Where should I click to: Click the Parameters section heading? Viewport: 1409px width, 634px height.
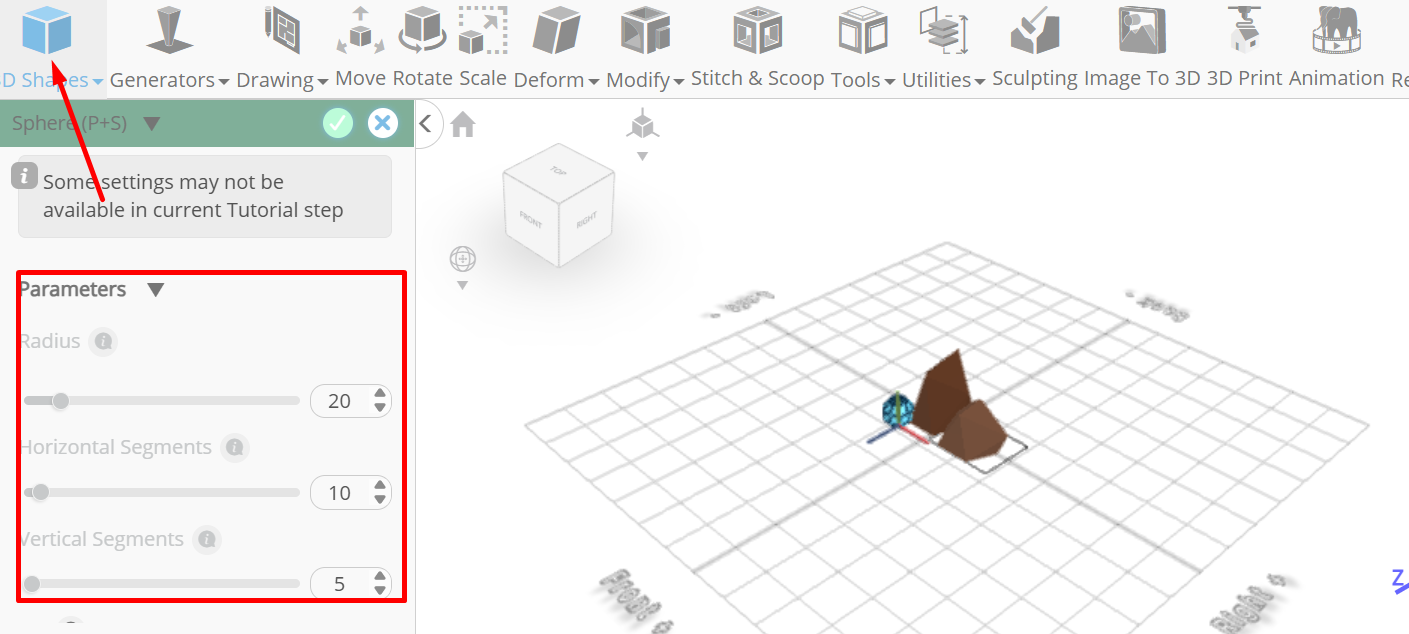[x=73, y=290]
